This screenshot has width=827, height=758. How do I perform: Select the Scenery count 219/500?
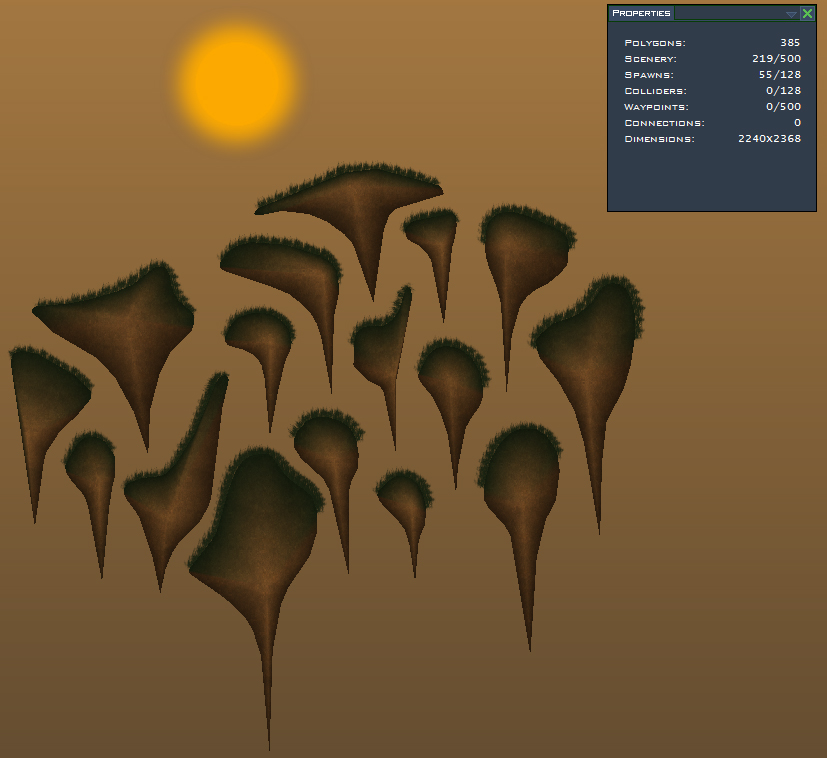[778, 59]
